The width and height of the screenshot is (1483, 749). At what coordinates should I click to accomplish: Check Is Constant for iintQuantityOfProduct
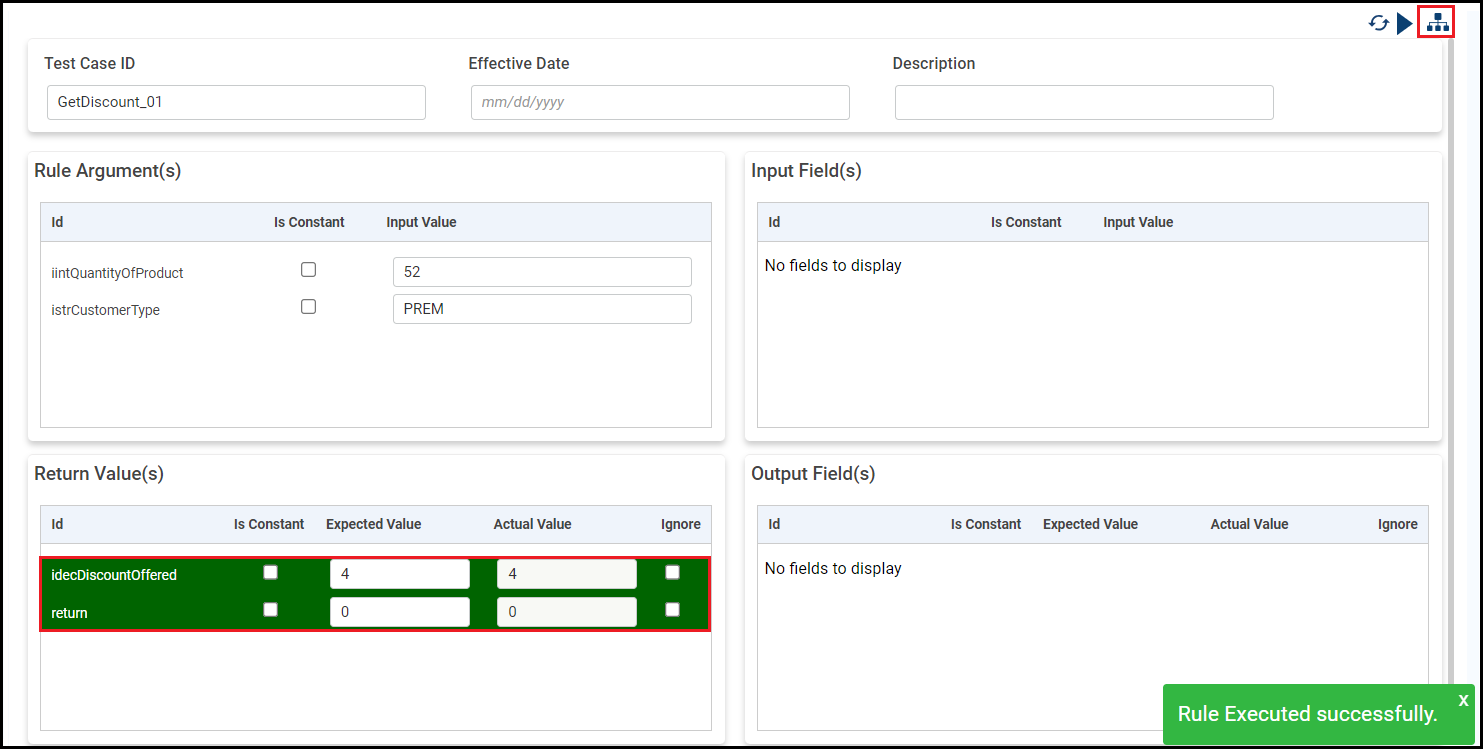[308, 270]
